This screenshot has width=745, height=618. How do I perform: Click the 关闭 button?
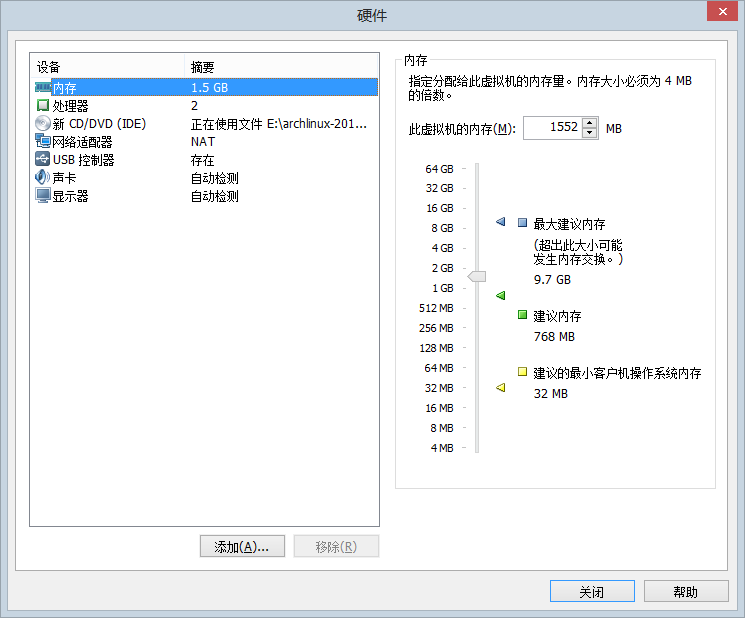(592, 591)
